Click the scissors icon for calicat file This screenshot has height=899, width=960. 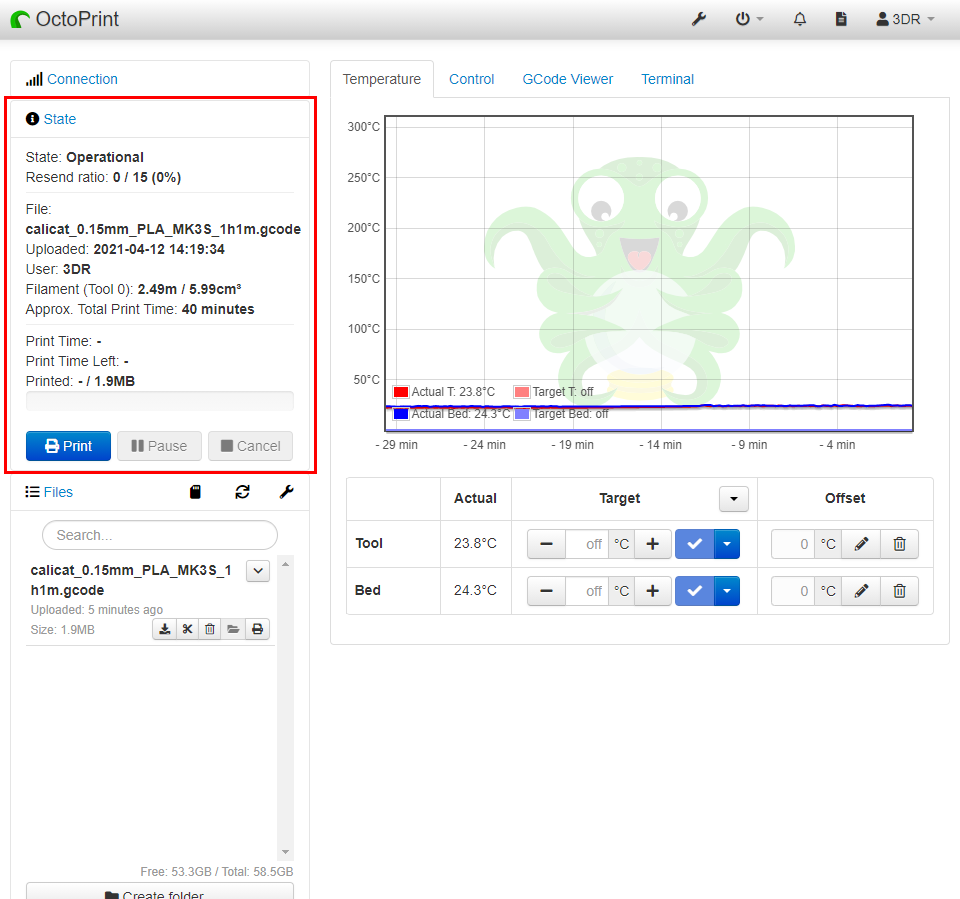[187, 629]
